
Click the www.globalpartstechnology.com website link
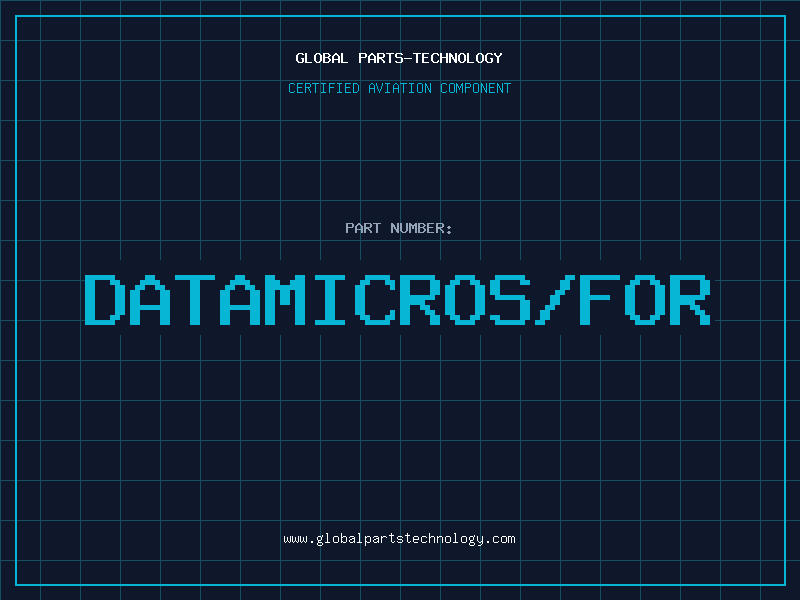(x=399, y=539)
